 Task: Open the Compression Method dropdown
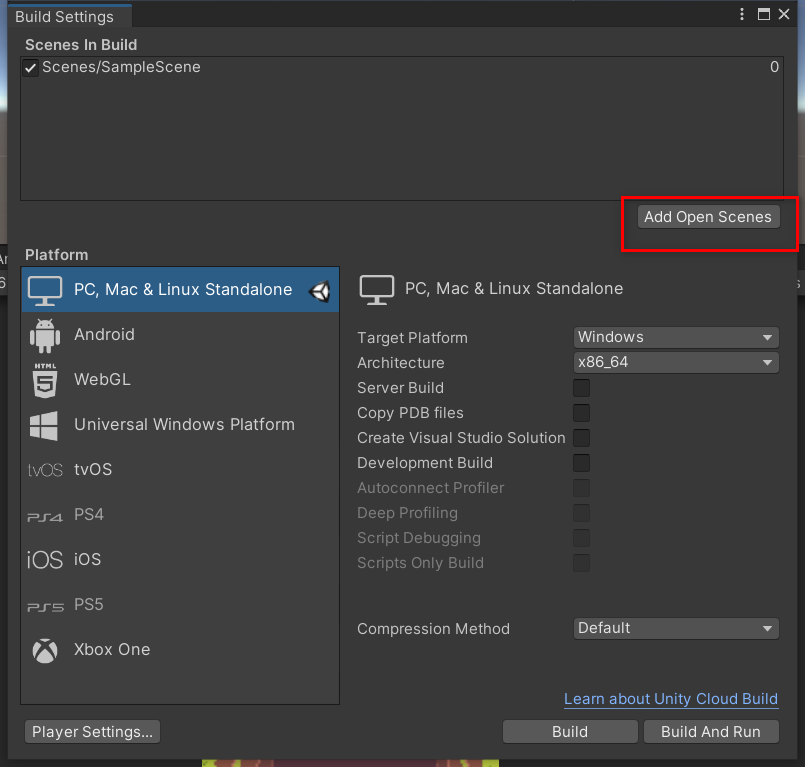click(676, 628)
